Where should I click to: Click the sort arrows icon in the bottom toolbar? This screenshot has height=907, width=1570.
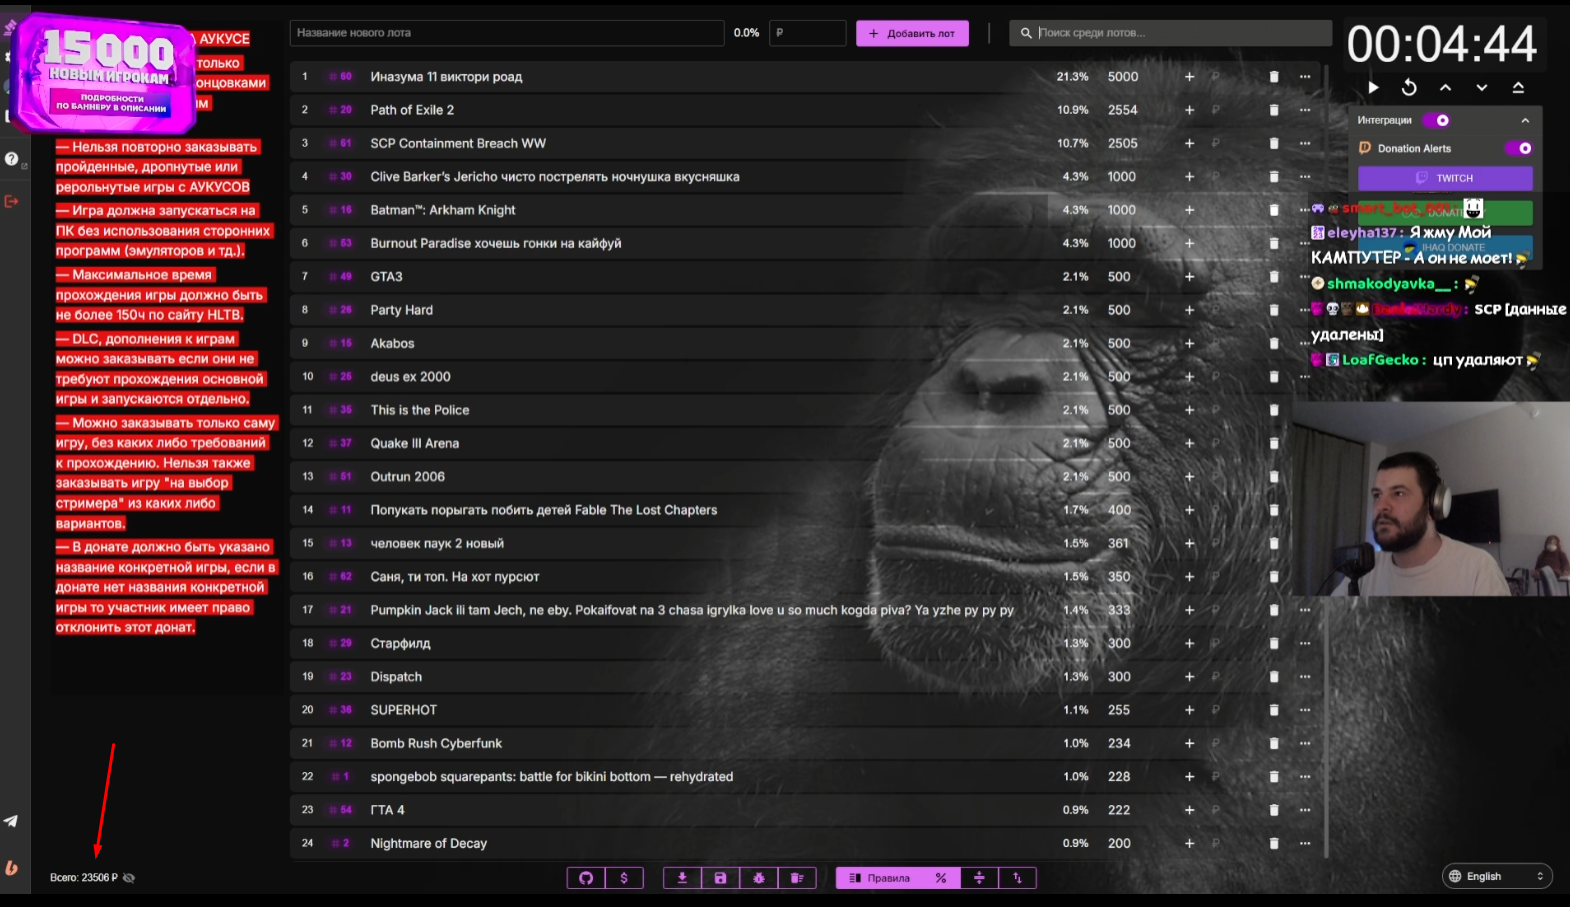point(1017,878)
